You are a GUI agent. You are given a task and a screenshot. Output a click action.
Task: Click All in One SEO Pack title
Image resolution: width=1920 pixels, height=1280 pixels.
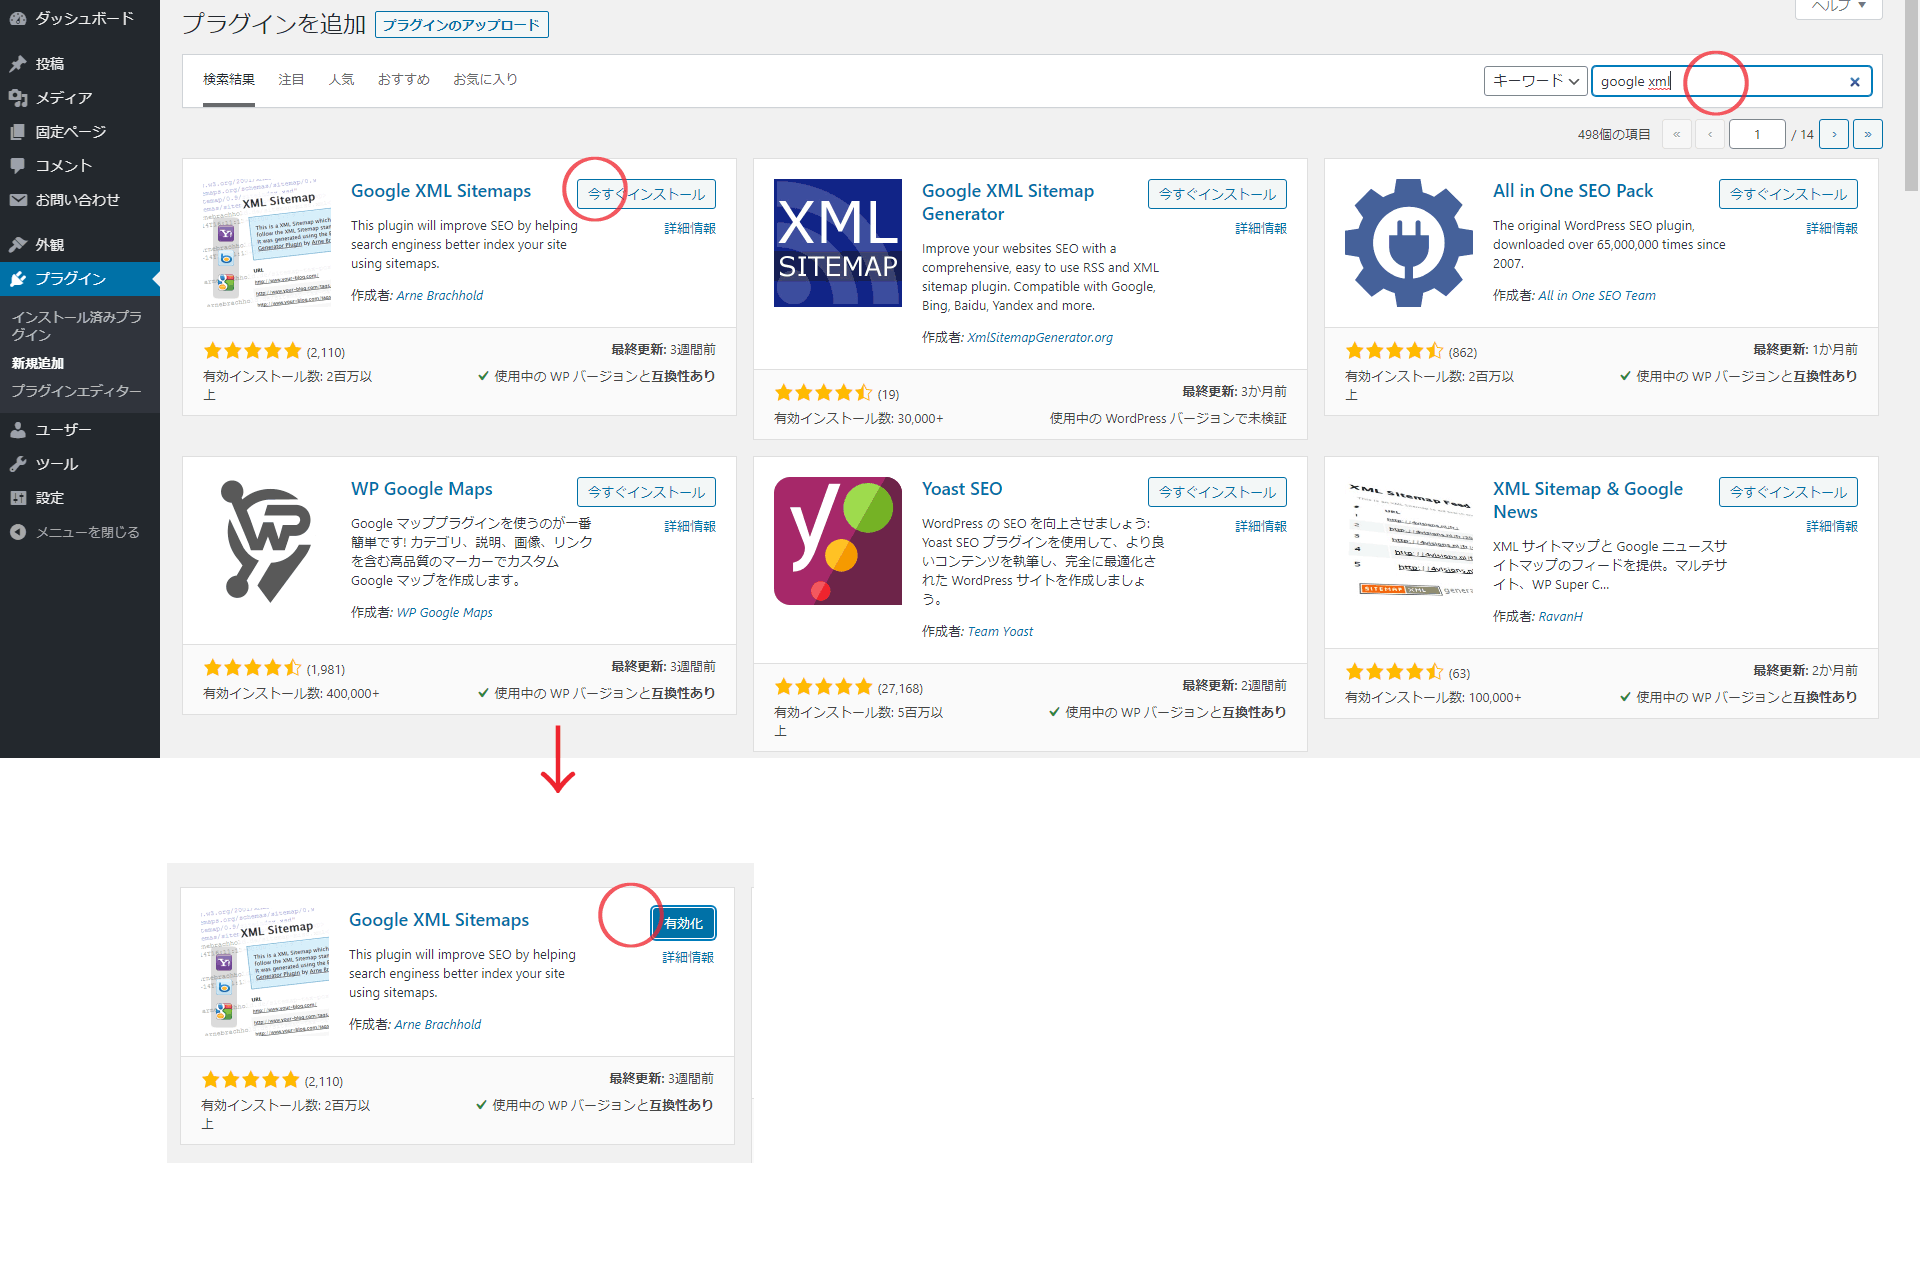click(x=1573, y=191)
